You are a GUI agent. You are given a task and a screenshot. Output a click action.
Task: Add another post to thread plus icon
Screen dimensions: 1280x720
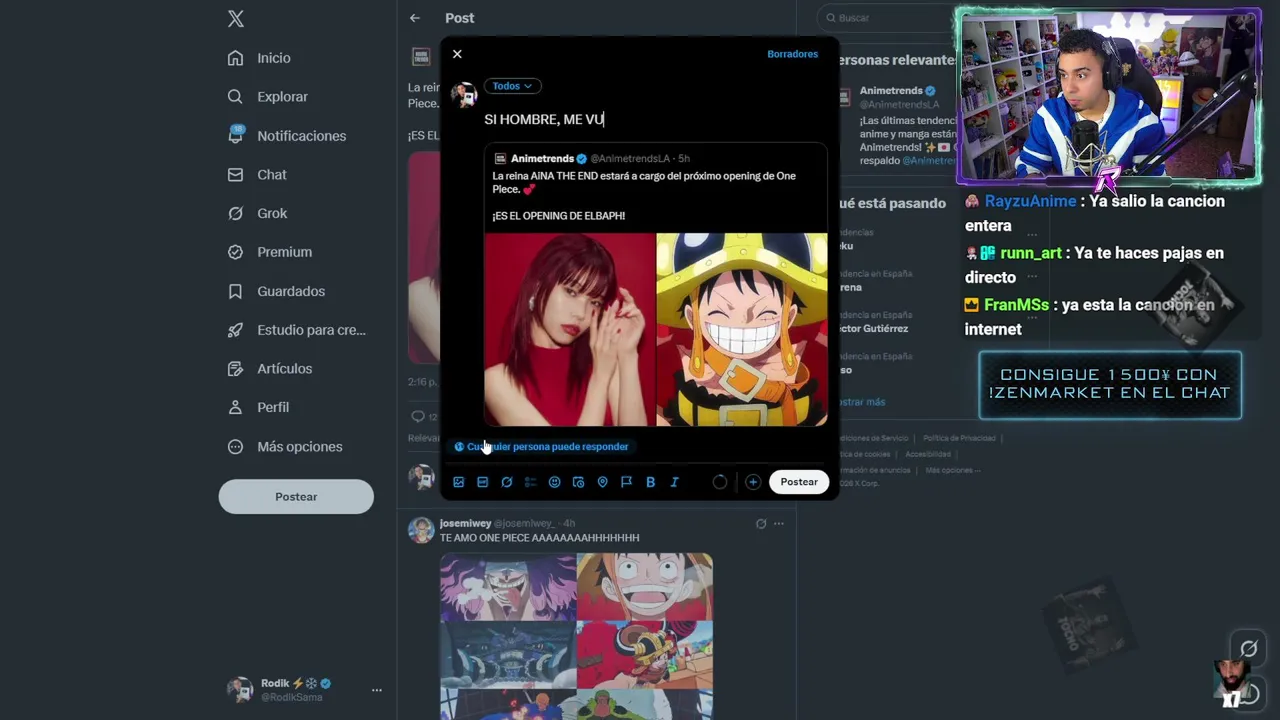pyautogui.click(x=753, y=482)
